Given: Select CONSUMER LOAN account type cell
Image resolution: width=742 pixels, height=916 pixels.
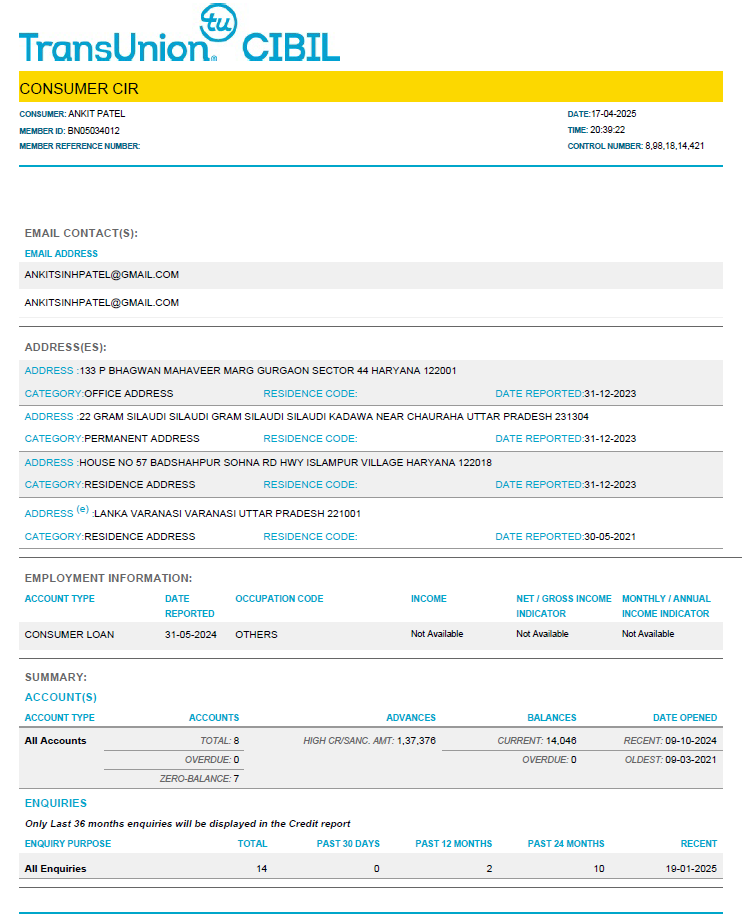Looking at the screenshot, I should [x=70, y=634].
